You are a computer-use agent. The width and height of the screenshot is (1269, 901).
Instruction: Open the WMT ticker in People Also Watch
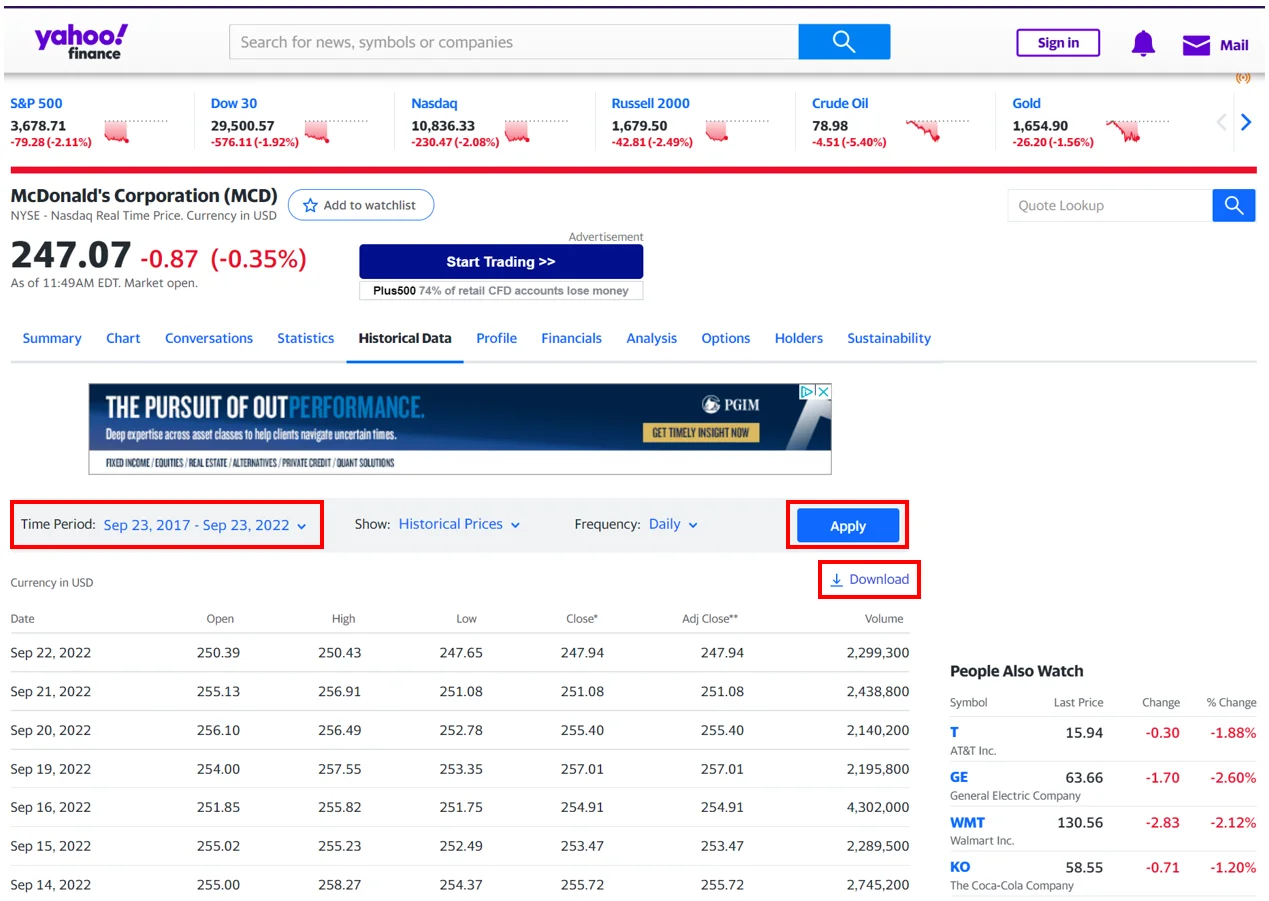tap(967, 822)
